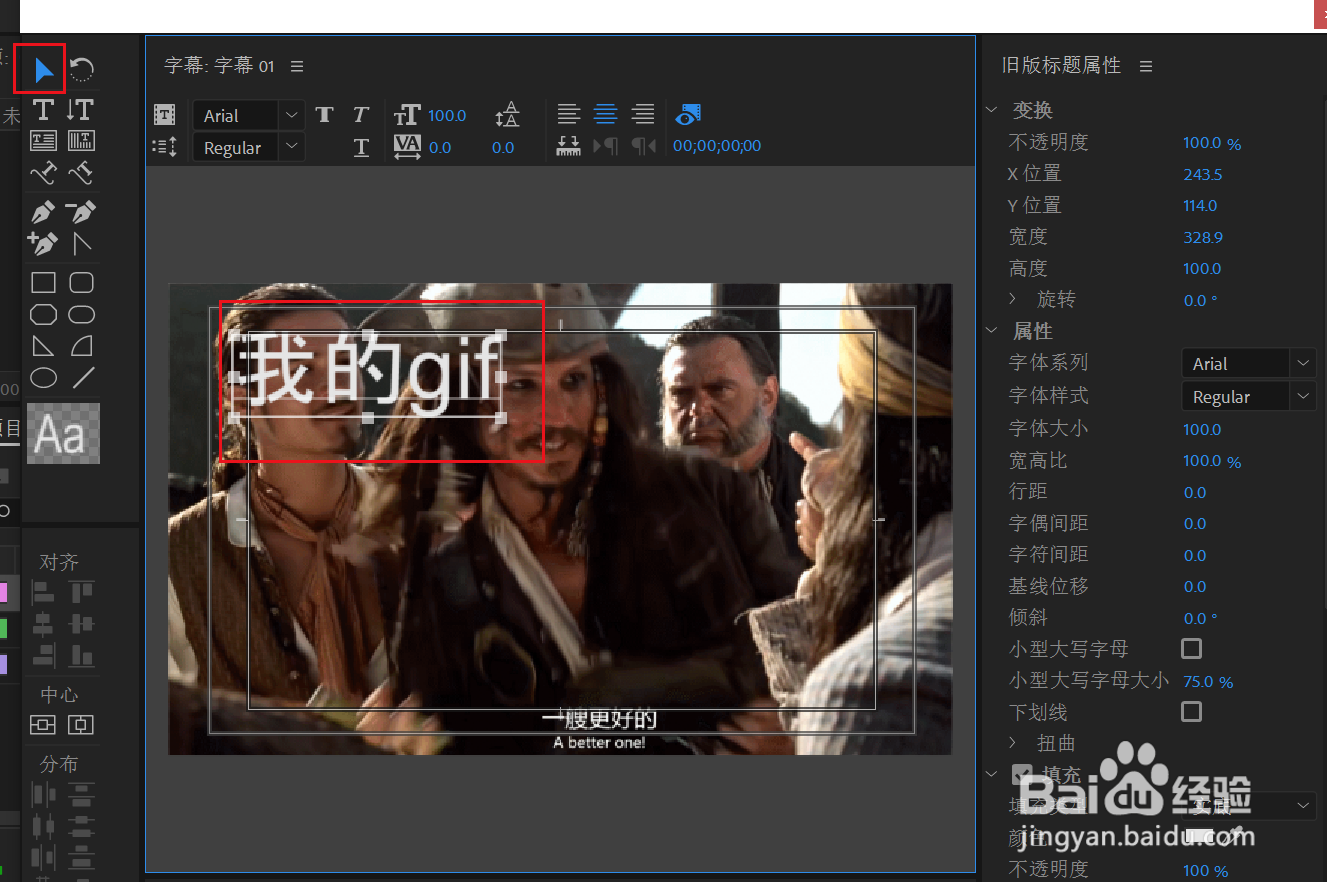Open 旧版标题属性 panel menu icon
This screenshot has height=882, width=1327.
[x=1146, y=66]
